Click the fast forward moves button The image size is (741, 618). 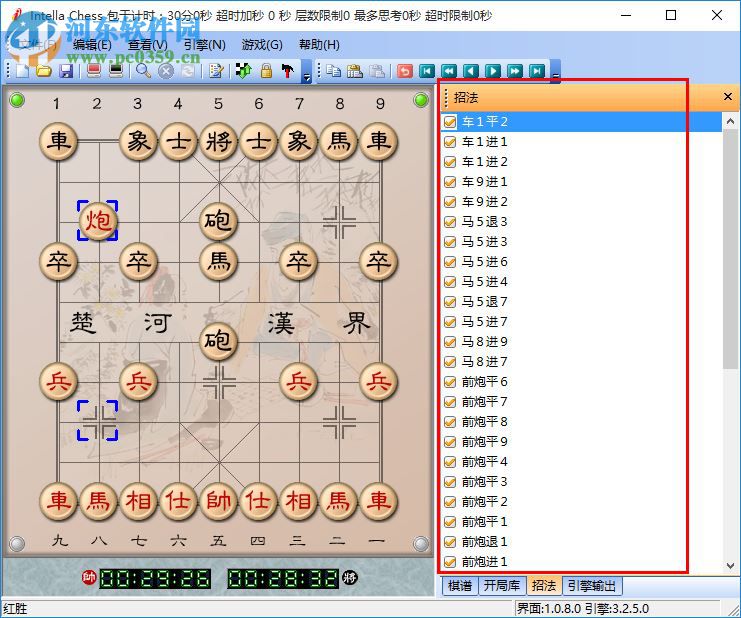click(515, 71)
